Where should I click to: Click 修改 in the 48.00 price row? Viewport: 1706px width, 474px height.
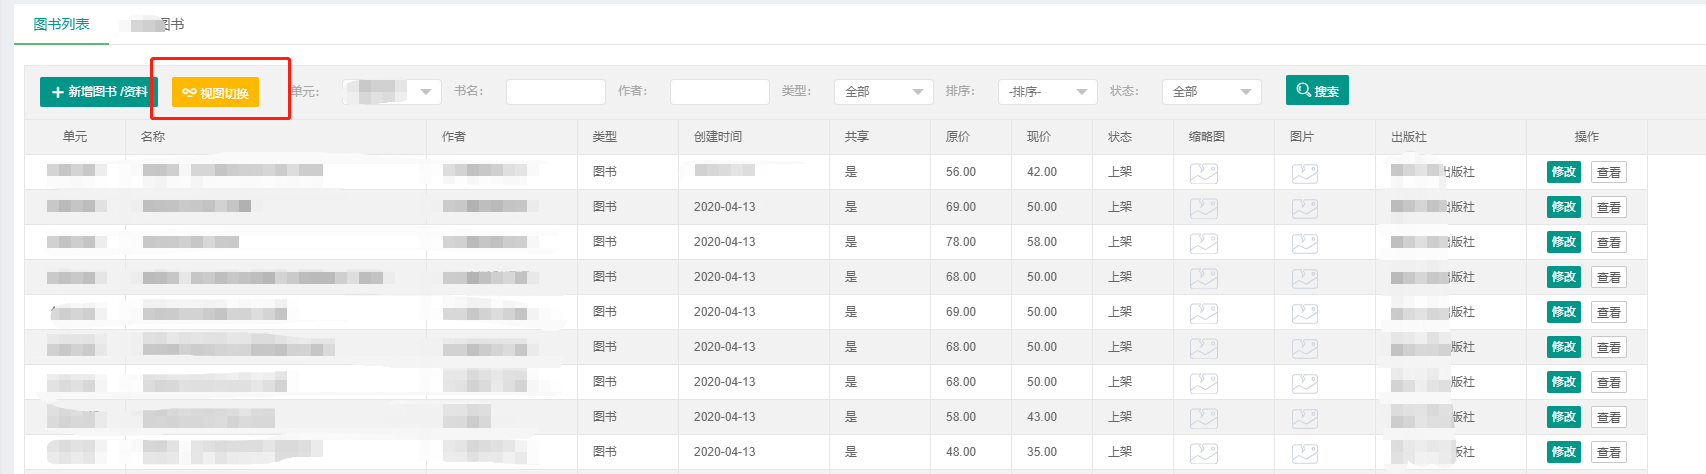(x=1564, y=452)
